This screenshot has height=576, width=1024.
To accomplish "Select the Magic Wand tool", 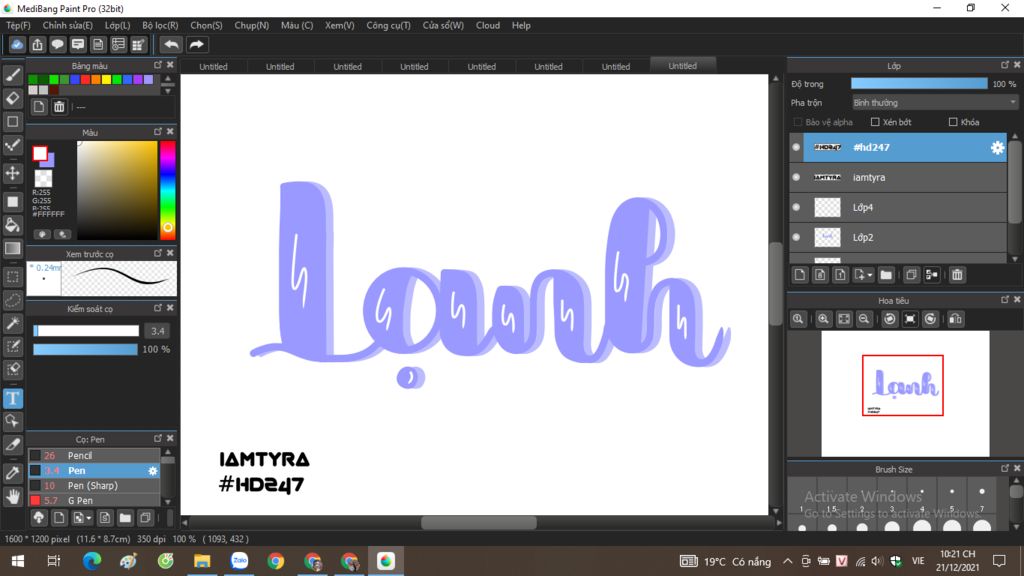I will (12, 324).
